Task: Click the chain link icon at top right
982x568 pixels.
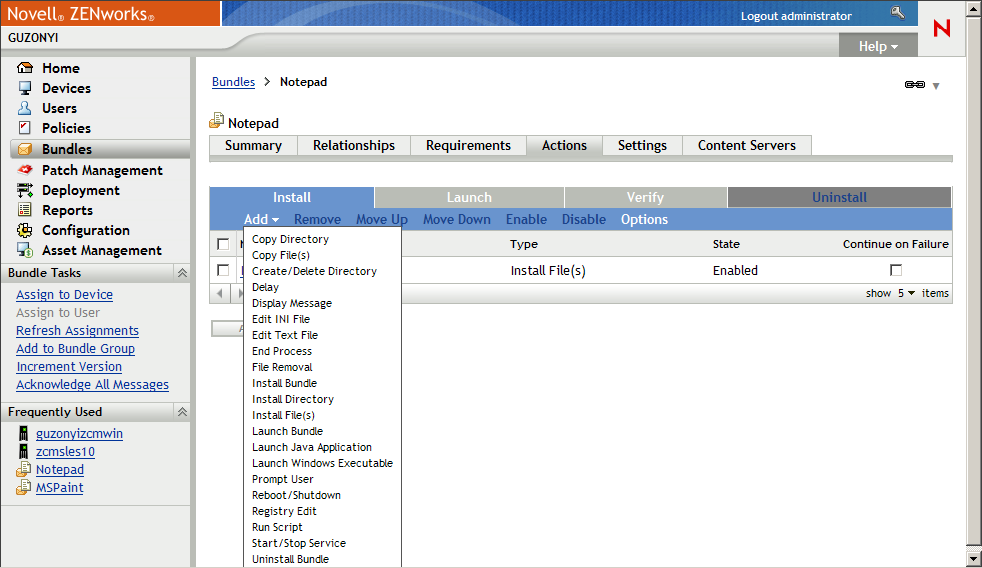Action: point(915,85)
